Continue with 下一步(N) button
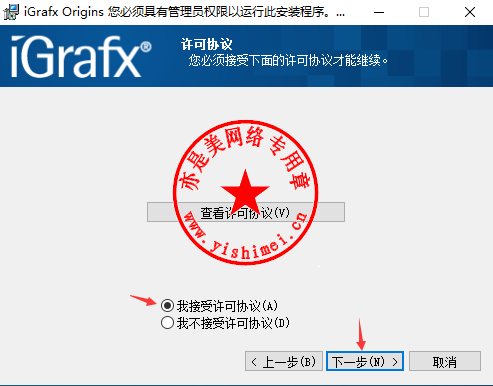493x386 pixels. [365, 361]
